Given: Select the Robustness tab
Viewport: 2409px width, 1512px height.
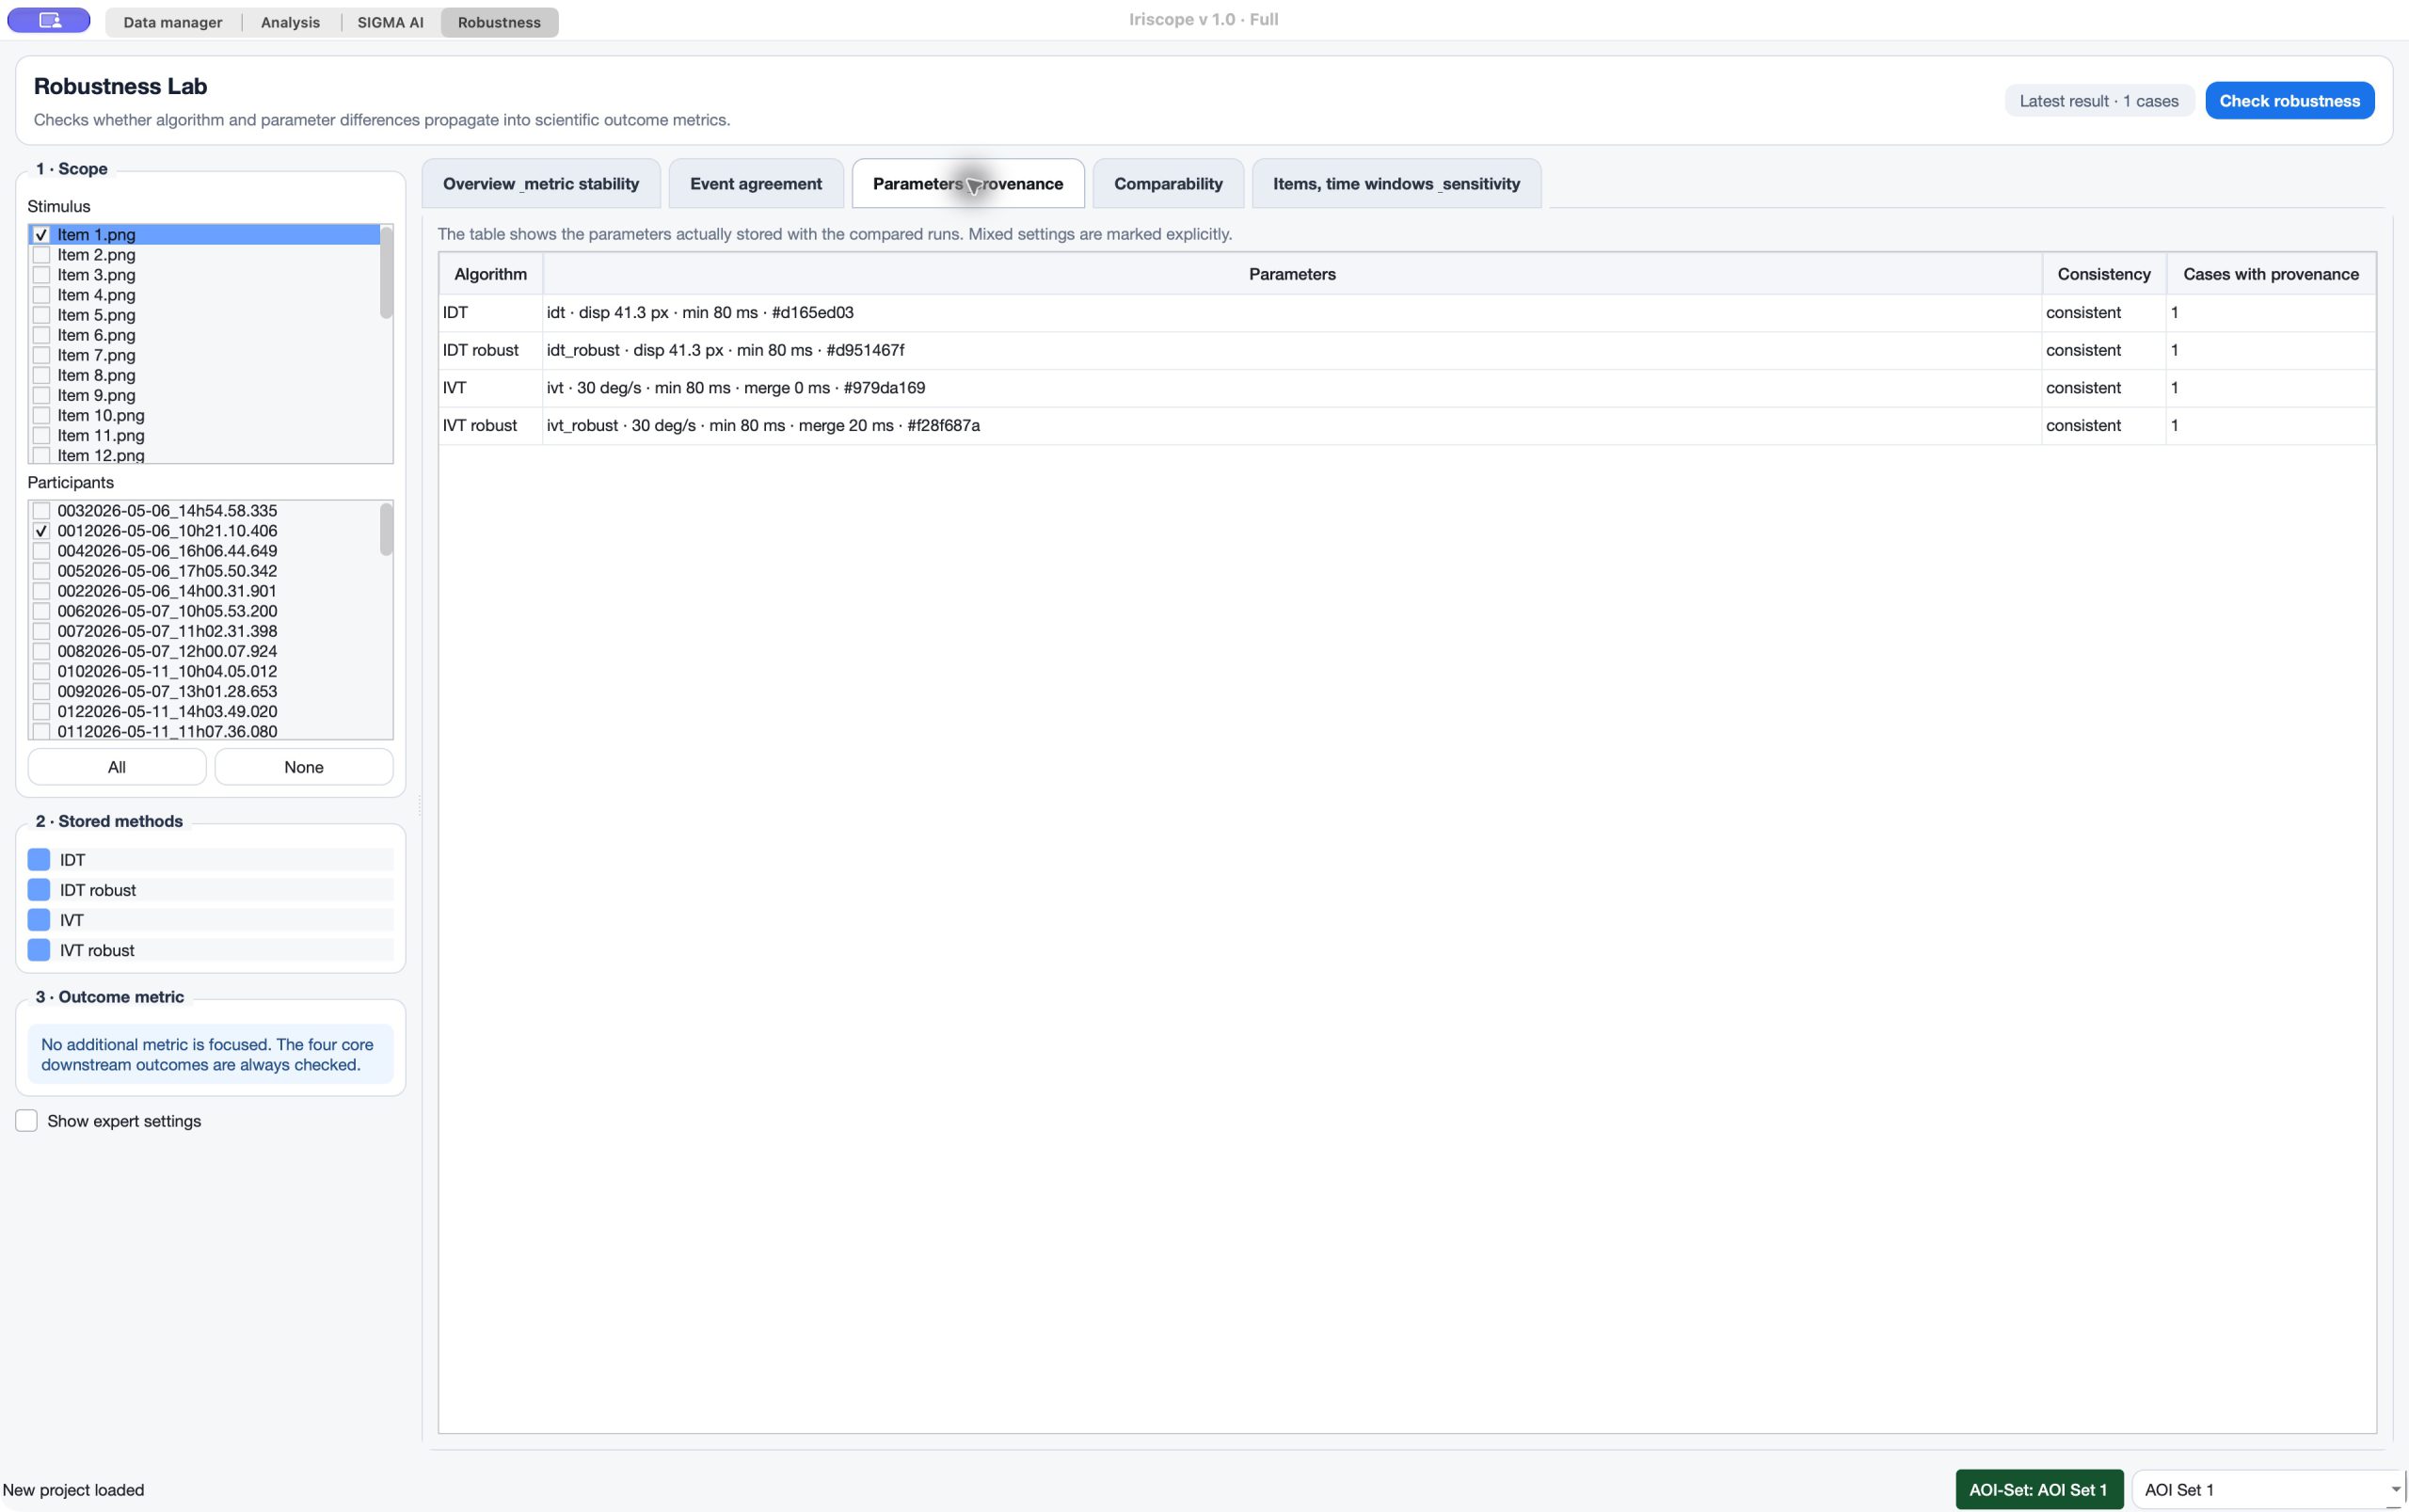Looking at the screenshot, I should (x=499, y=22).
